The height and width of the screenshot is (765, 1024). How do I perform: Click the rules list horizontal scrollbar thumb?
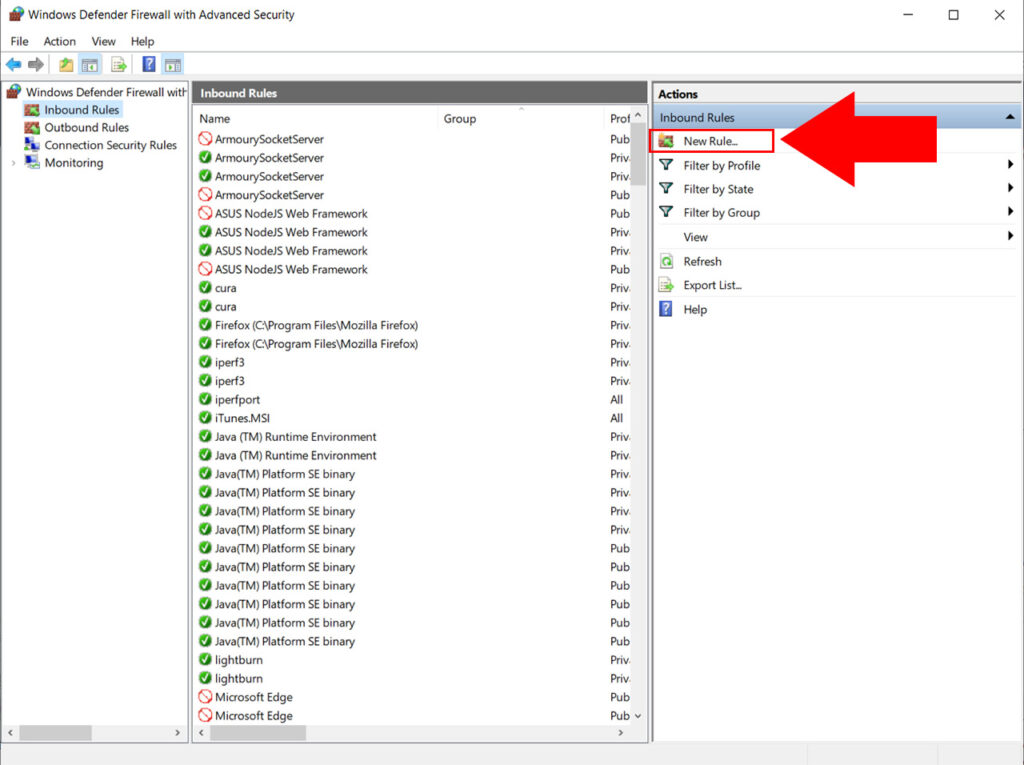point(258,733)
